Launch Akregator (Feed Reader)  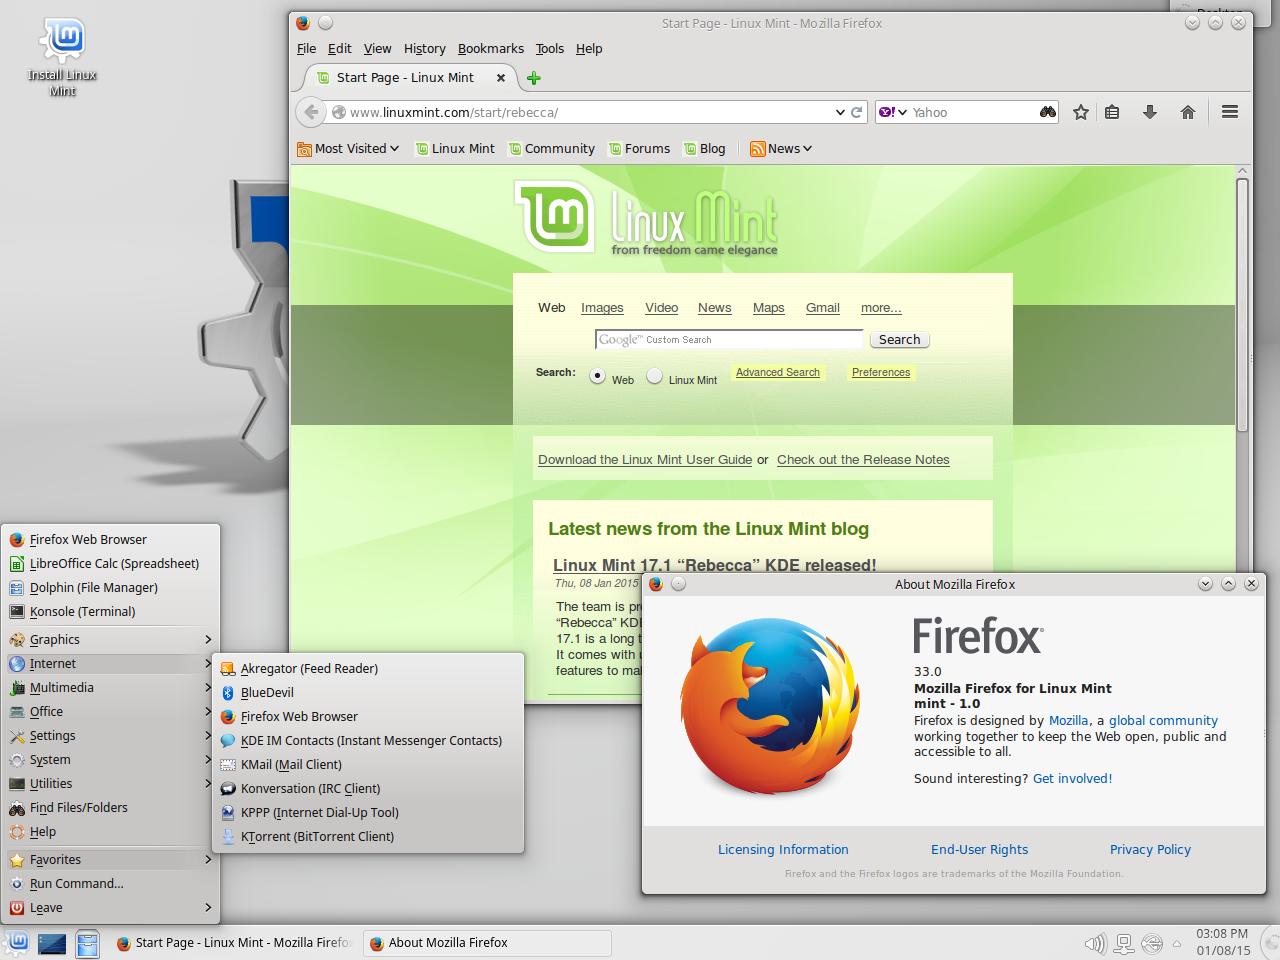[368, 668]
